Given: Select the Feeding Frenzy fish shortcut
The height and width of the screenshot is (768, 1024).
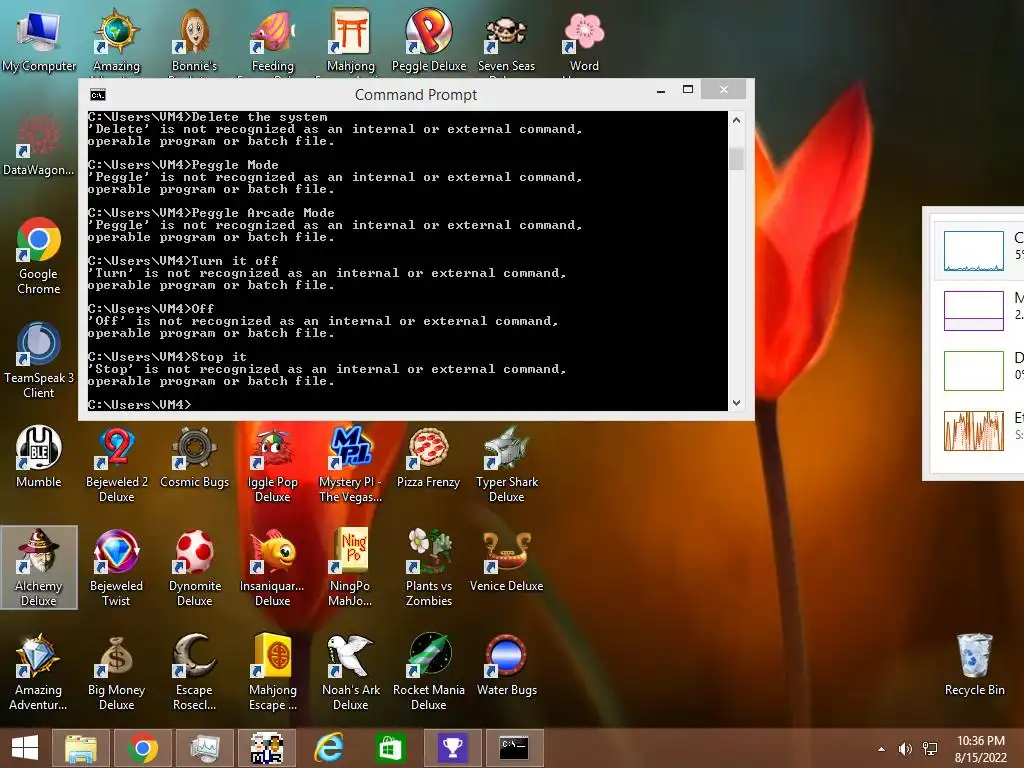Looking at the screenshot, I should coord(272,40).
